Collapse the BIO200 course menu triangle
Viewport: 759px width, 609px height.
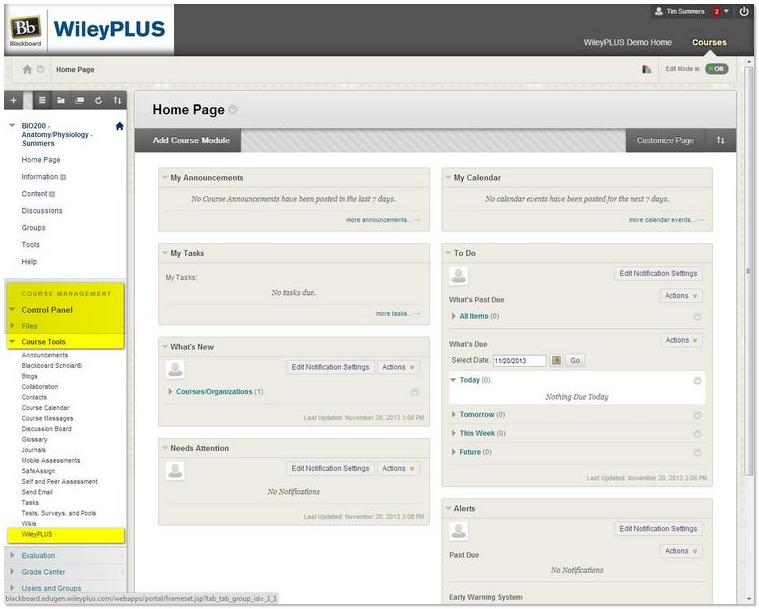tap(12, 125)
